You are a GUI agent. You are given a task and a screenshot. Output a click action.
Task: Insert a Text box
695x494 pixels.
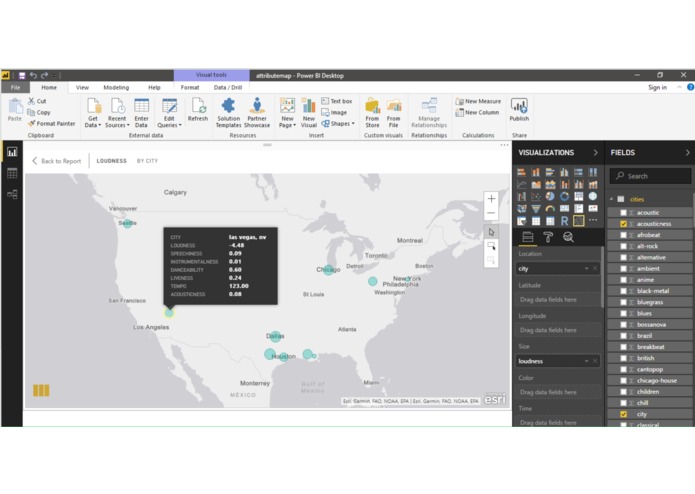(x=337, y=101)
